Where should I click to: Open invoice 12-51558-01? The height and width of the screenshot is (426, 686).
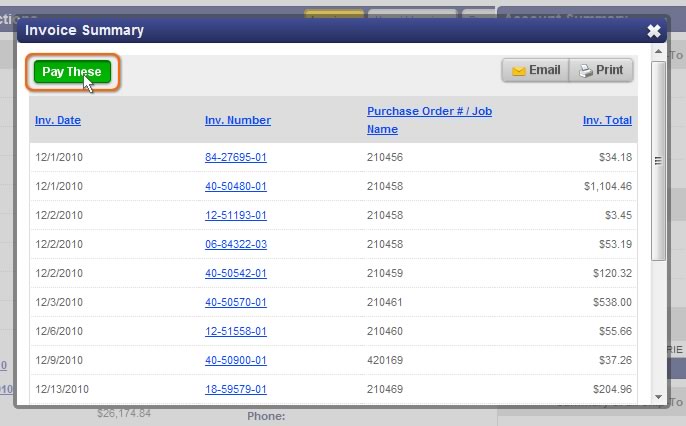[x=236, y=331]
